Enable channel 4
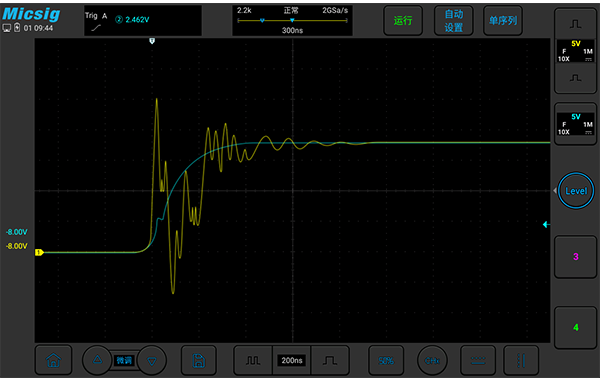The height and width of the screenshot is (380, 600). click(575, 327)
